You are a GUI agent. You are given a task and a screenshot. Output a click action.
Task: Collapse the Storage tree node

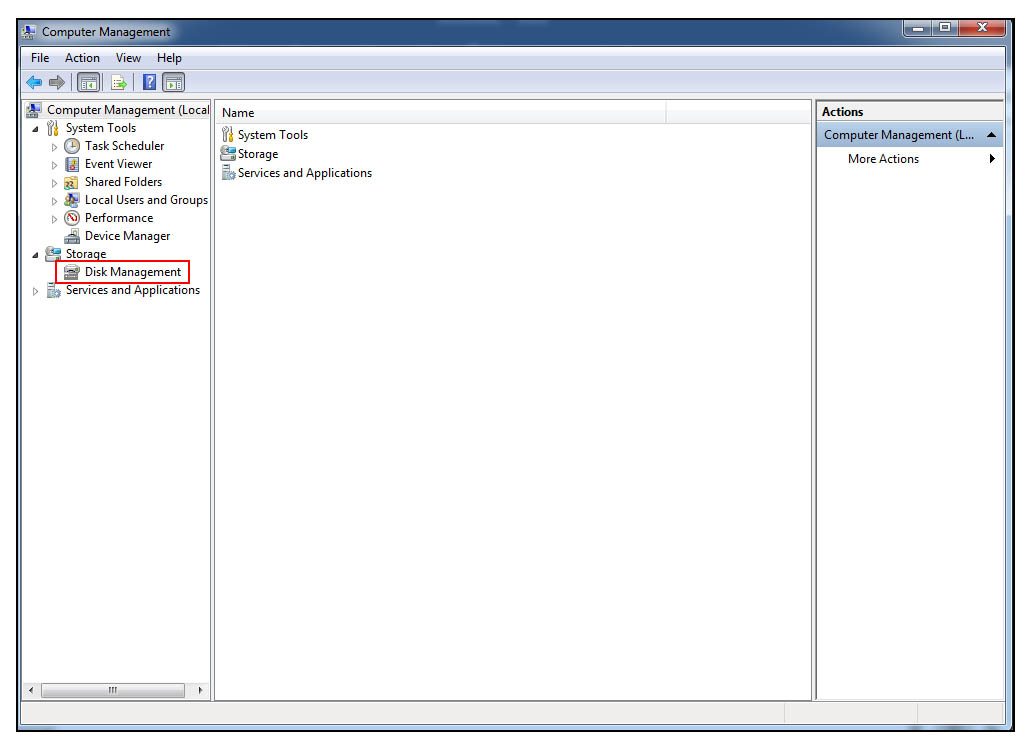(35, 255)
